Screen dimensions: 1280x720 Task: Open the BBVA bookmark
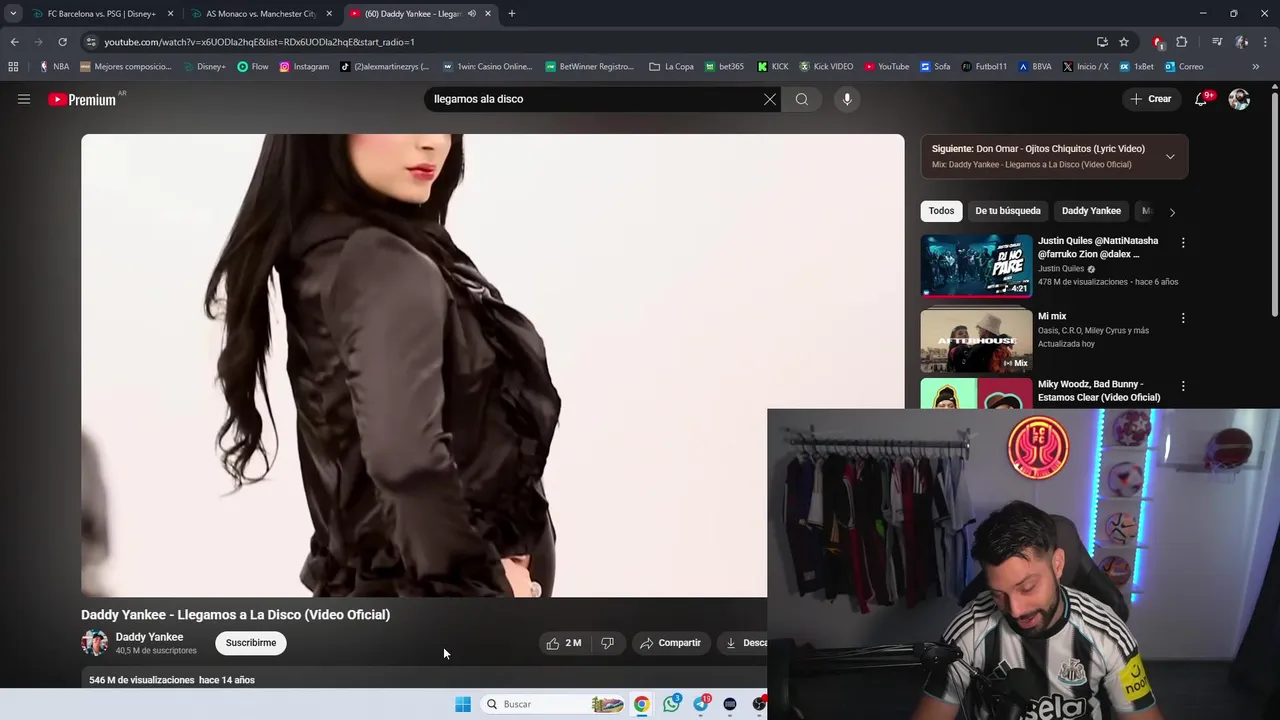point(1035,67)
